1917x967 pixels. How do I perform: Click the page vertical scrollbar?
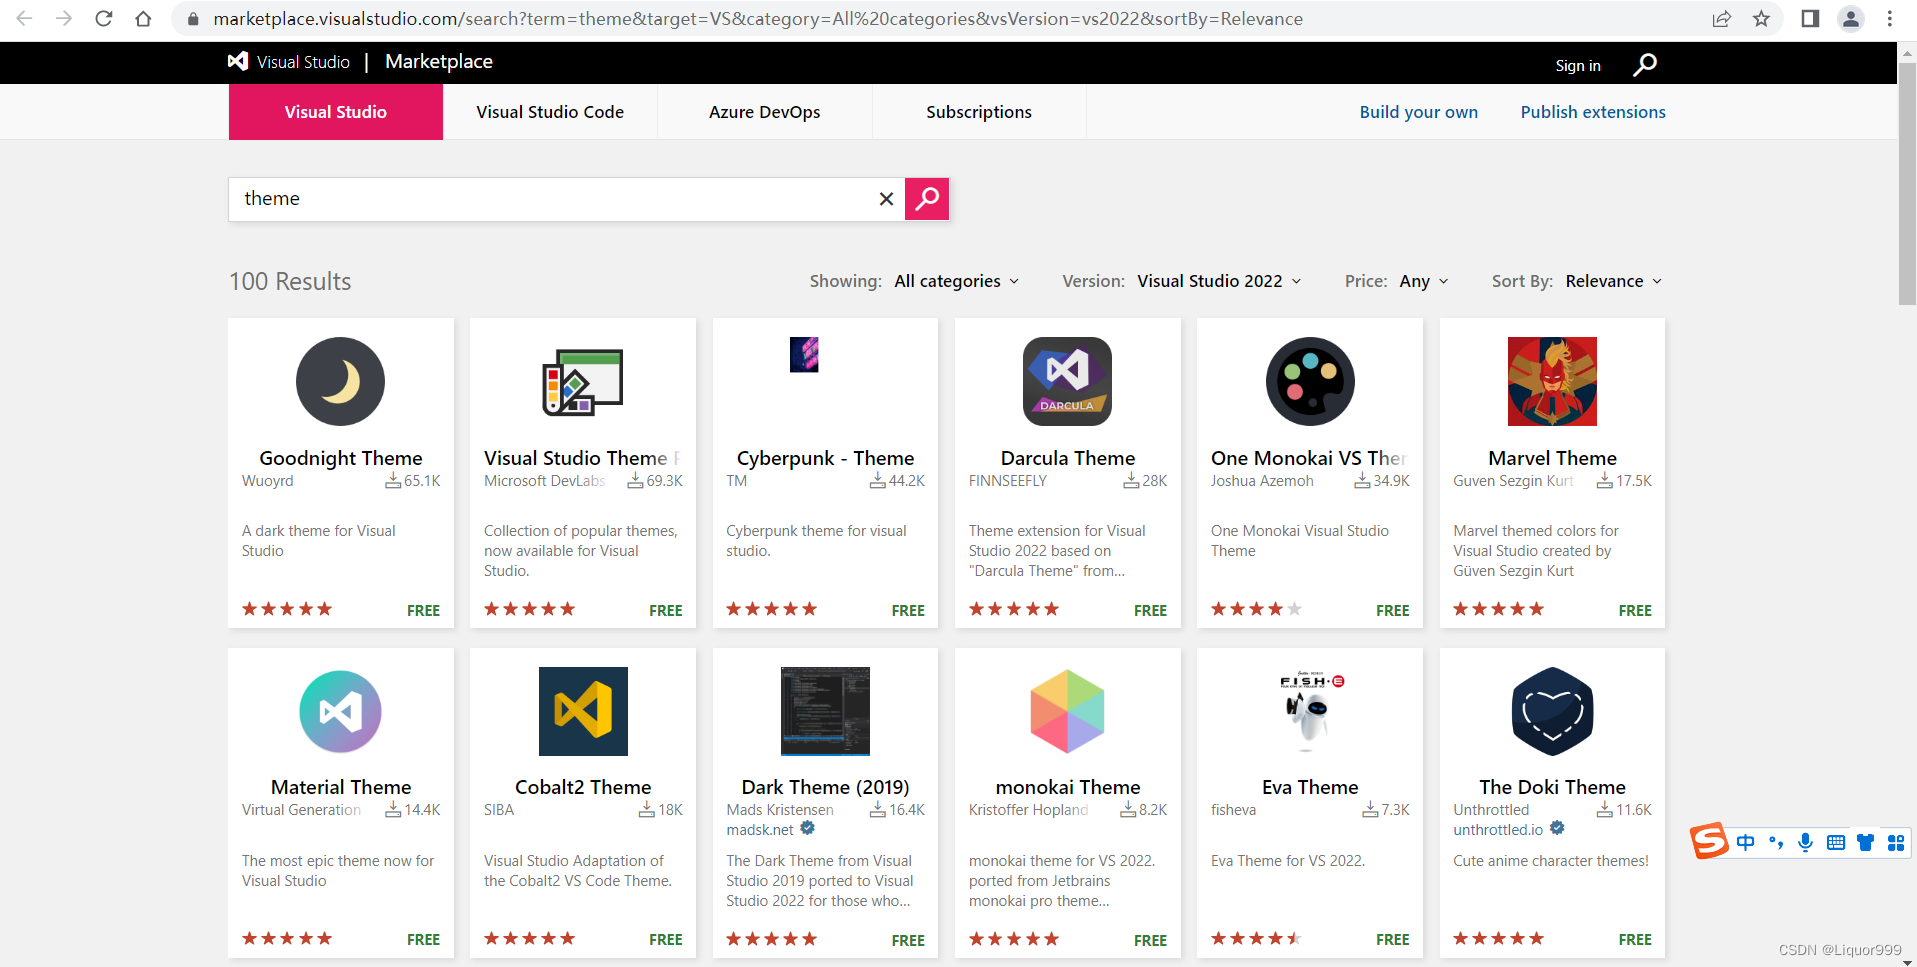[x=1907, y=185]
